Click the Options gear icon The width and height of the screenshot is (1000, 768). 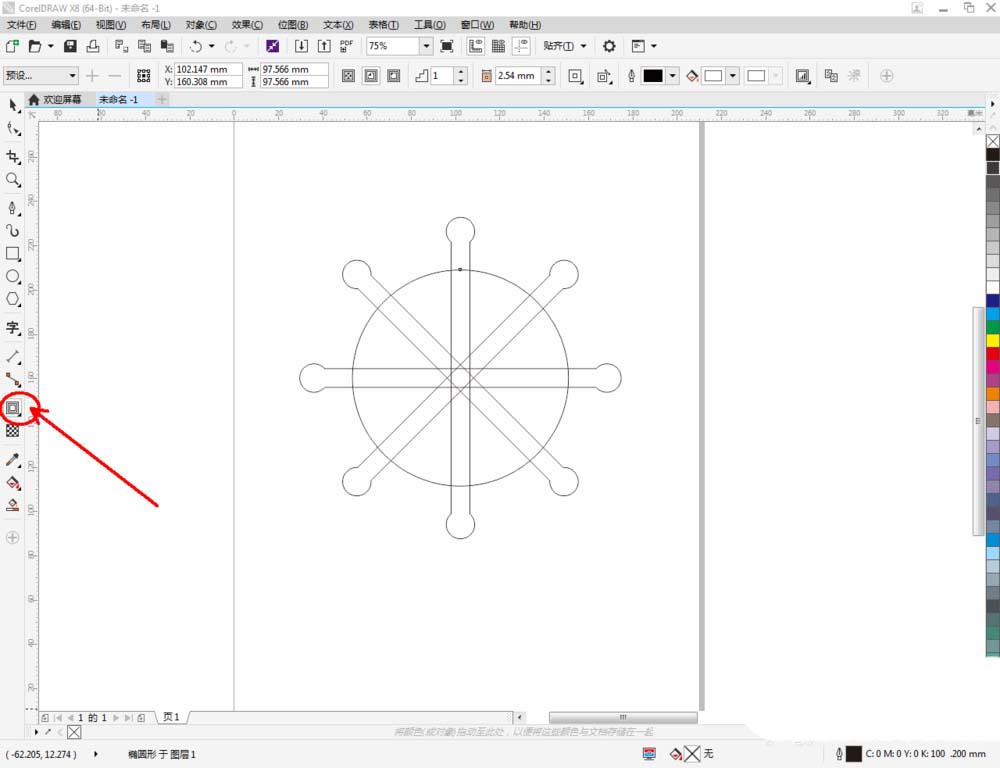[x=609, y=46]
